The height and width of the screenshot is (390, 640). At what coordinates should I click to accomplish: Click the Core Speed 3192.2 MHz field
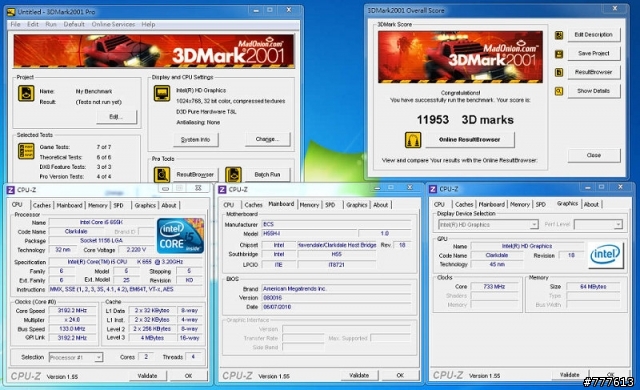coord(72,311)
